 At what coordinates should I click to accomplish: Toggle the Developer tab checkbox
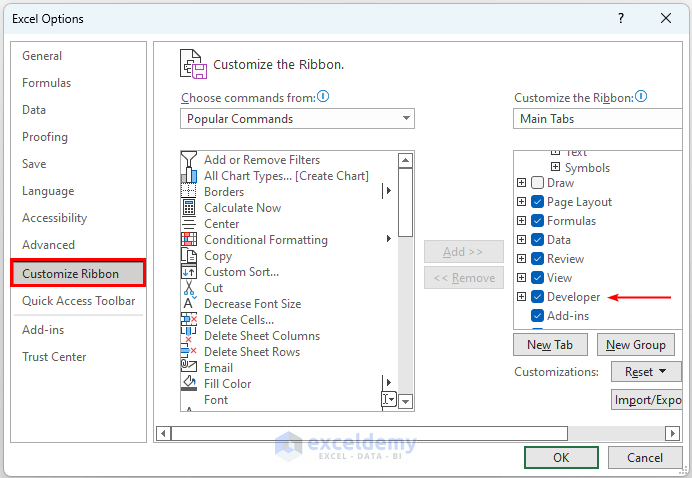[x=537, y=297]
